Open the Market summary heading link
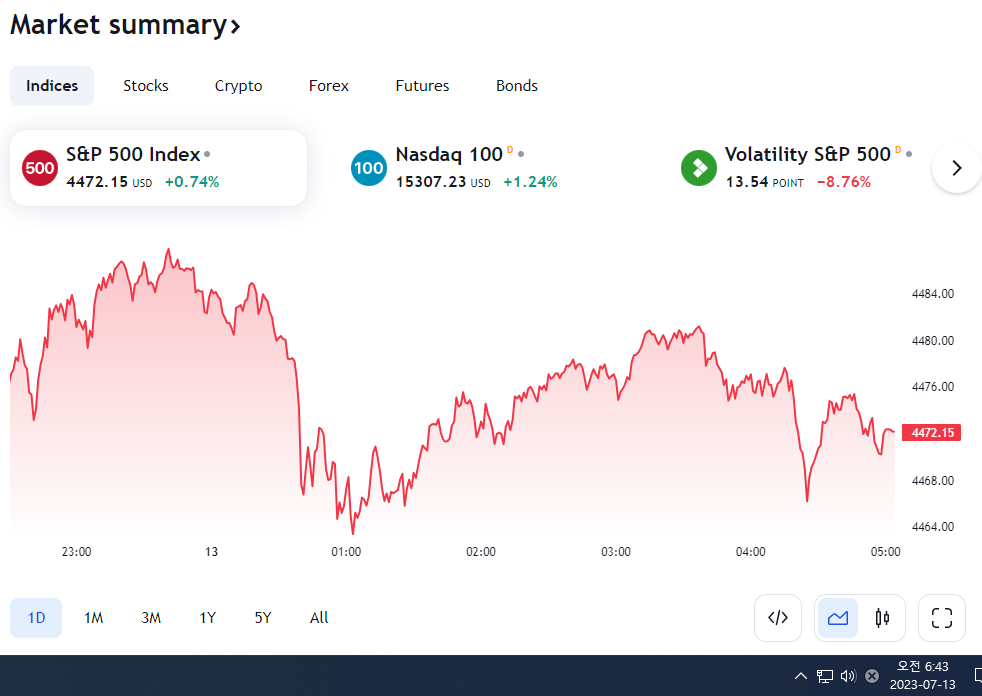Viewport: 982px width, 696px height. [125, 25]
